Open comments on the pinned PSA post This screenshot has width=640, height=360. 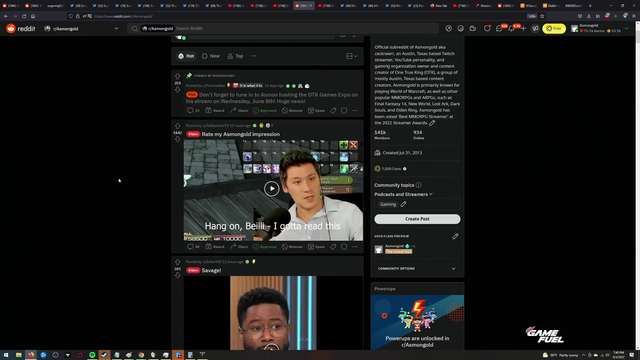pos(193,111)
